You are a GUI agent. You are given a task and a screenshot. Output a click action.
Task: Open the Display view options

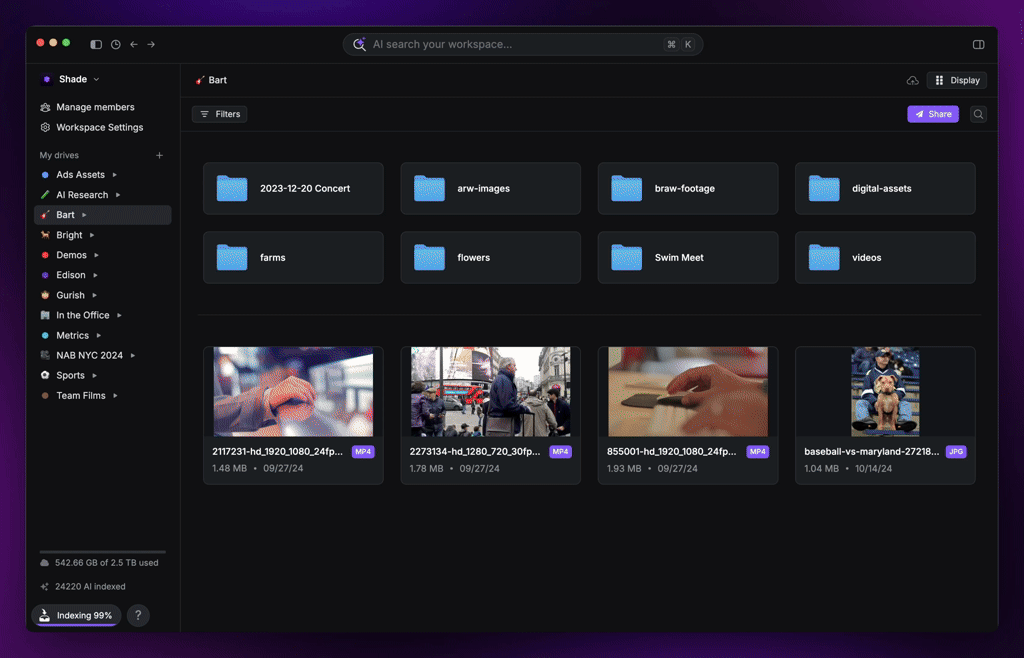[957, 80]
